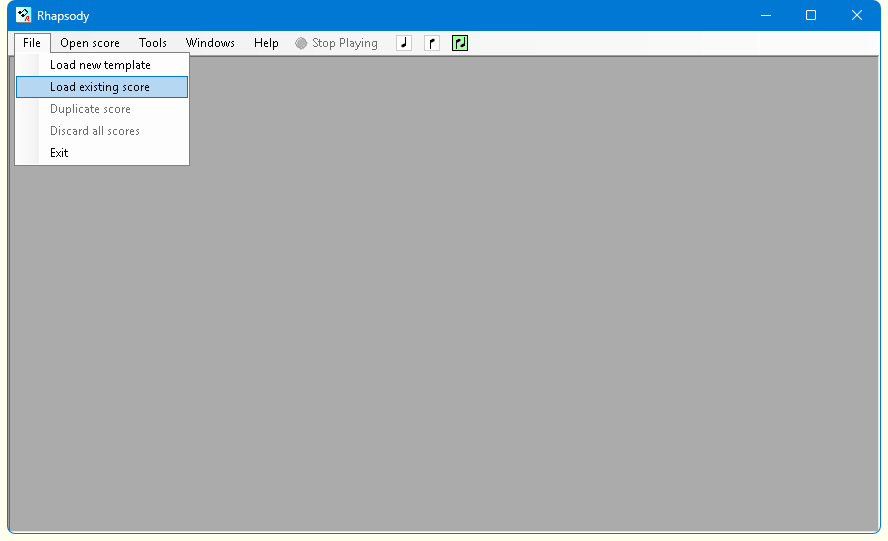This screenshot has width=888, height=541.
Task: Maximize the Rhapsody window
Action: 811,15
